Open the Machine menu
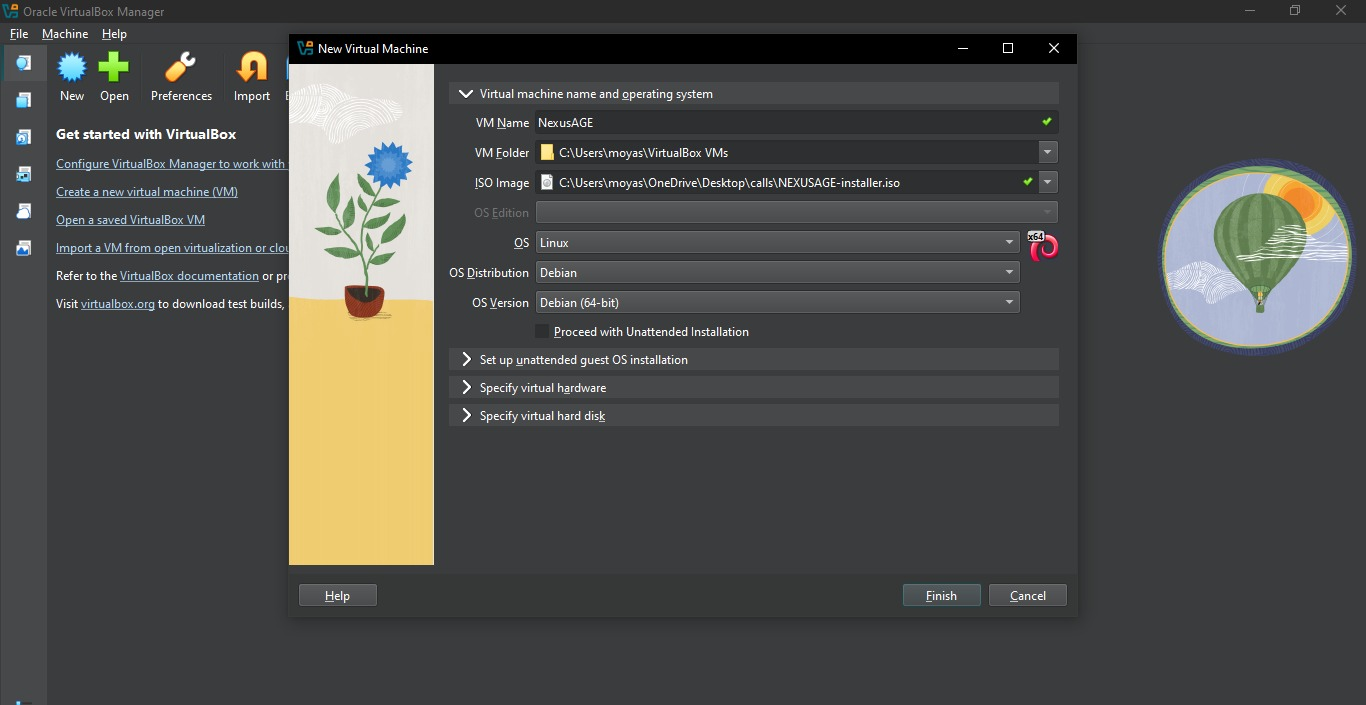The width and height of the screenshot is (1366, 705). point(65,34)
